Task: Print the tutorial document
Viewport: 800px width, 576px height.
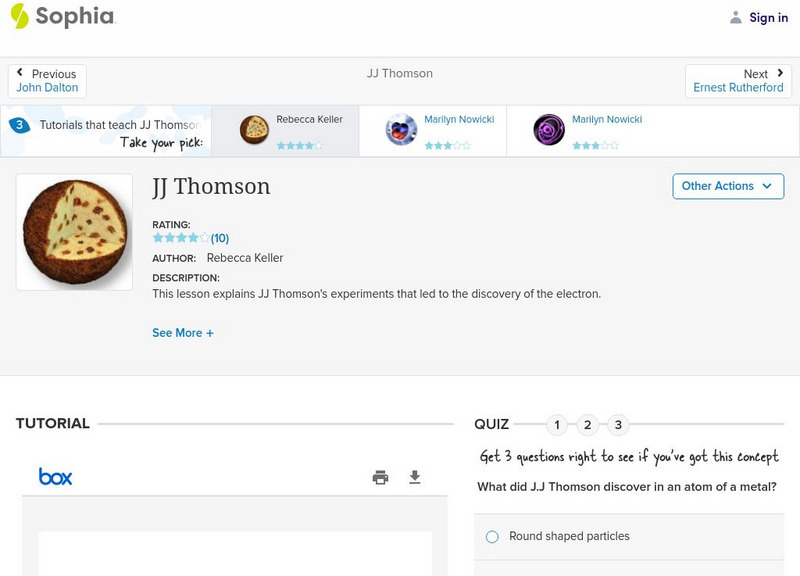Action: coord(380,478)
